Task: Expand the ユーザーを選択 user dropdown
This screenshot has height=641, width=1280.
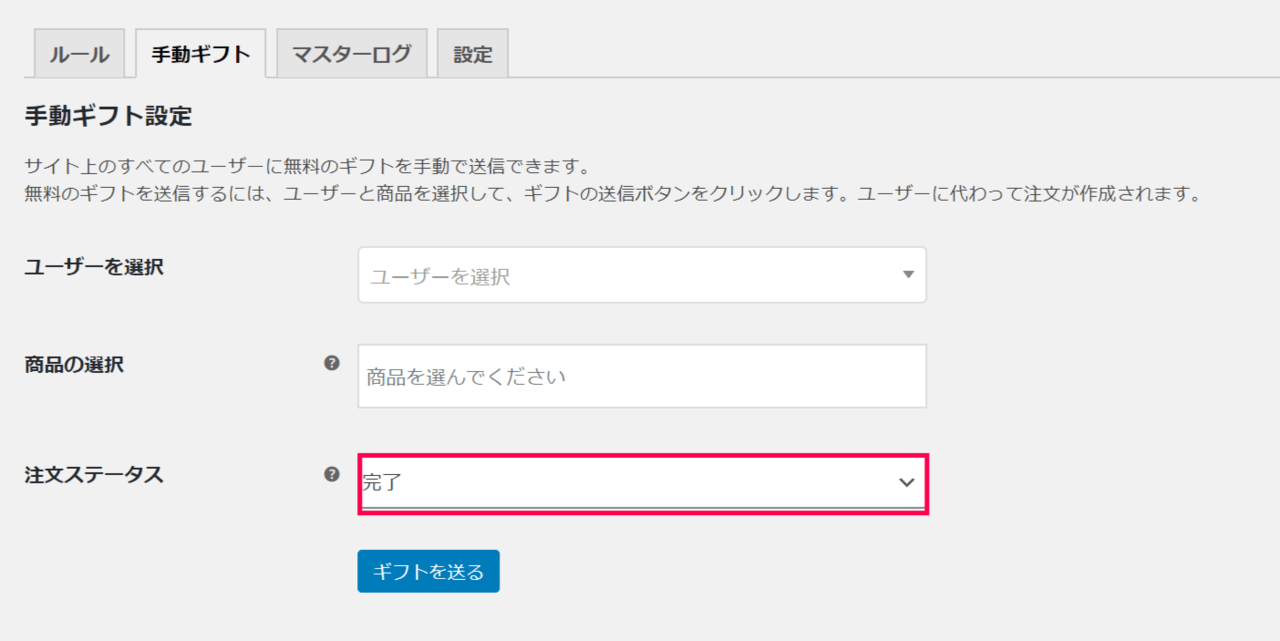Action: coord(642,275)
